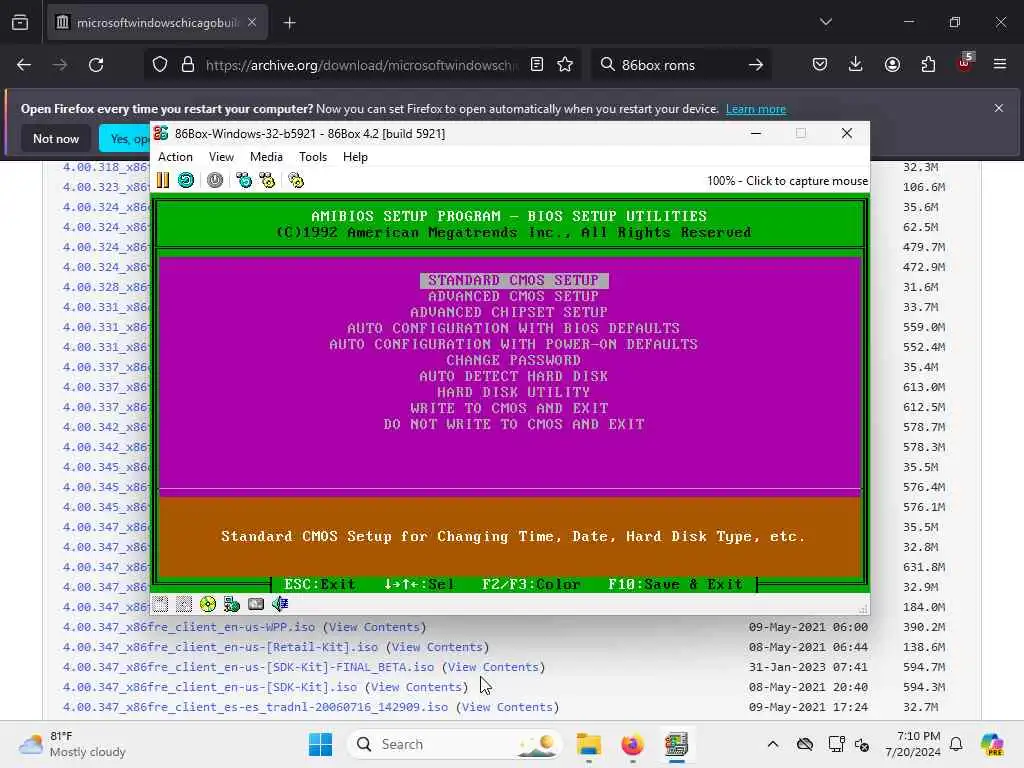
Task: Click the sound speaker icon in 86Box status bar
Action: (280, 604)
